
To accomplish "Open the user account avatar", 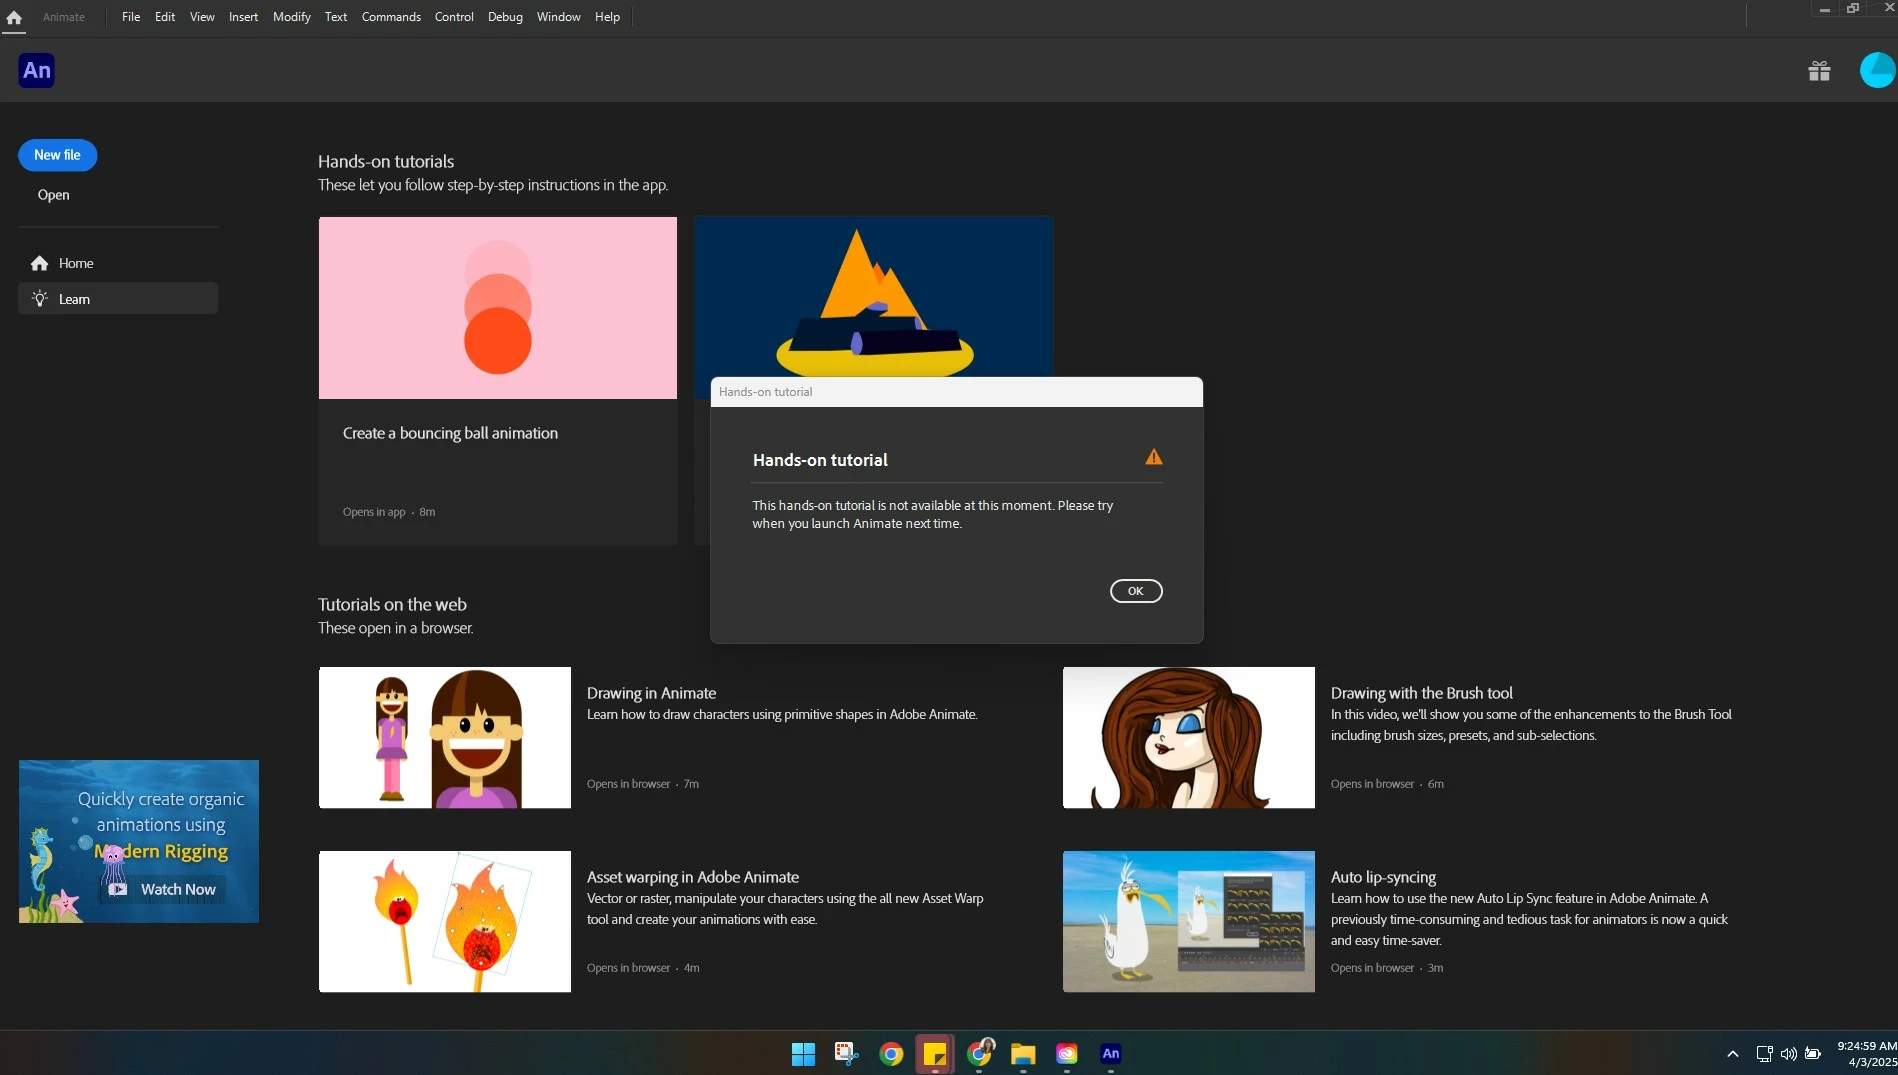I will tap(1877, 70).
